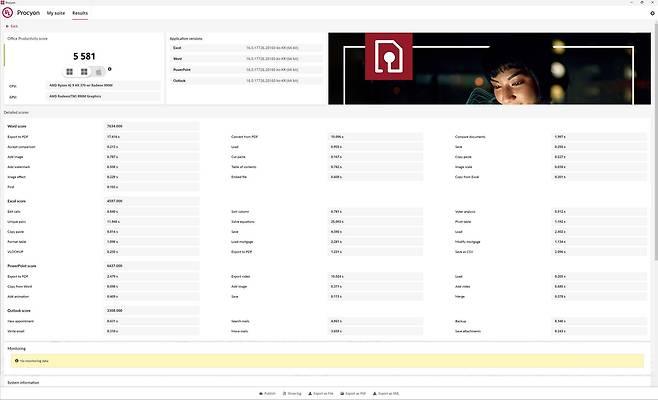Click the 5 581 Office Productivity score
Screen dimensions: 658x400
point(84,56)
